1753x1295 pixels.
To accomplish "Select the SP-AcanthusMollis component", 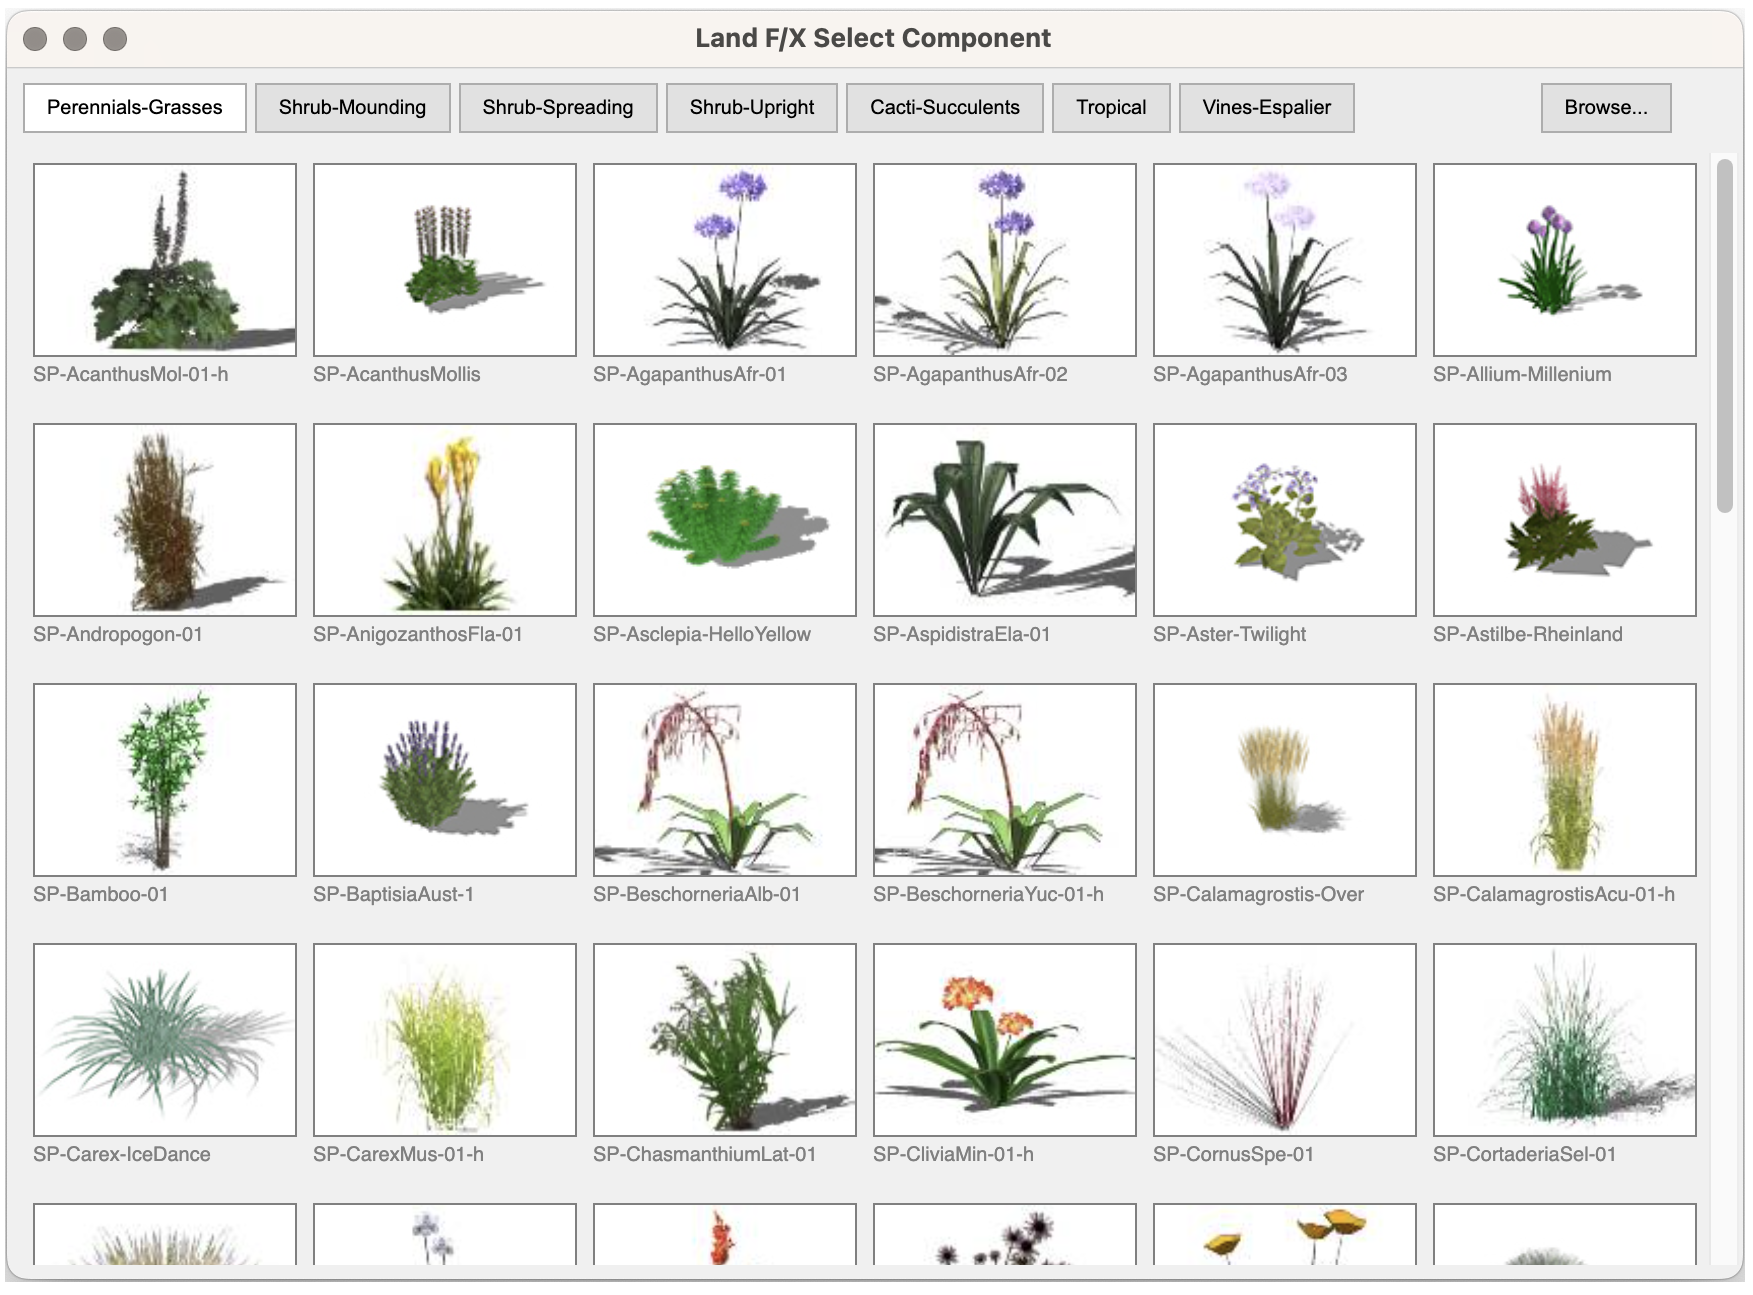I will (x=444, y=260).
